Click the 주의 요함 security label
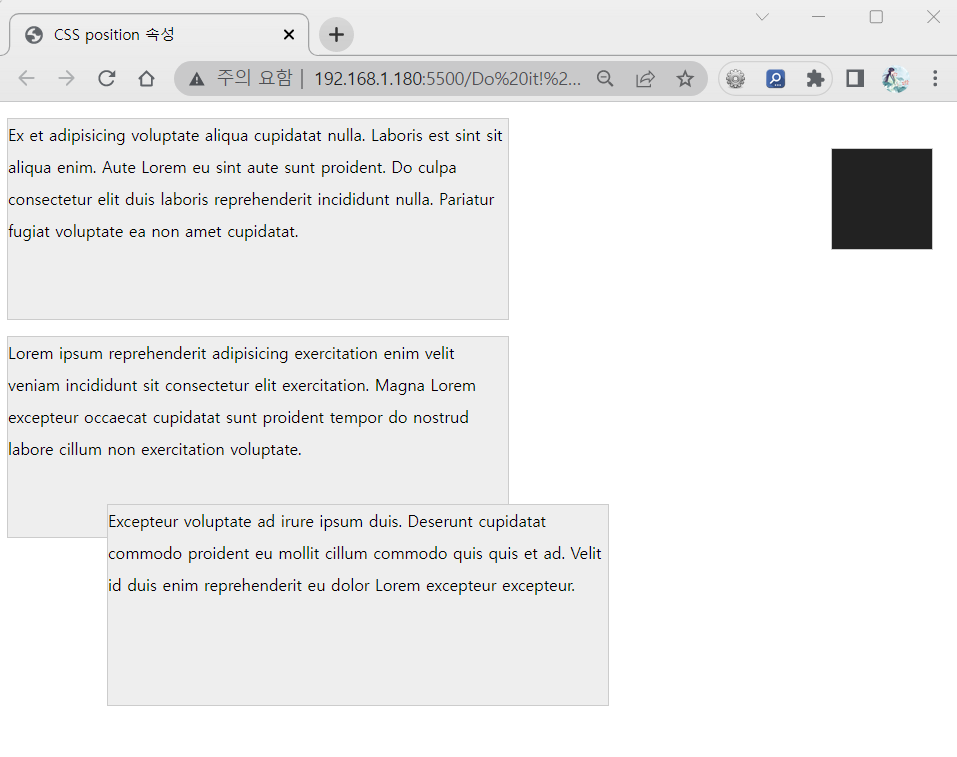957x757 pixels. (255, 78)
